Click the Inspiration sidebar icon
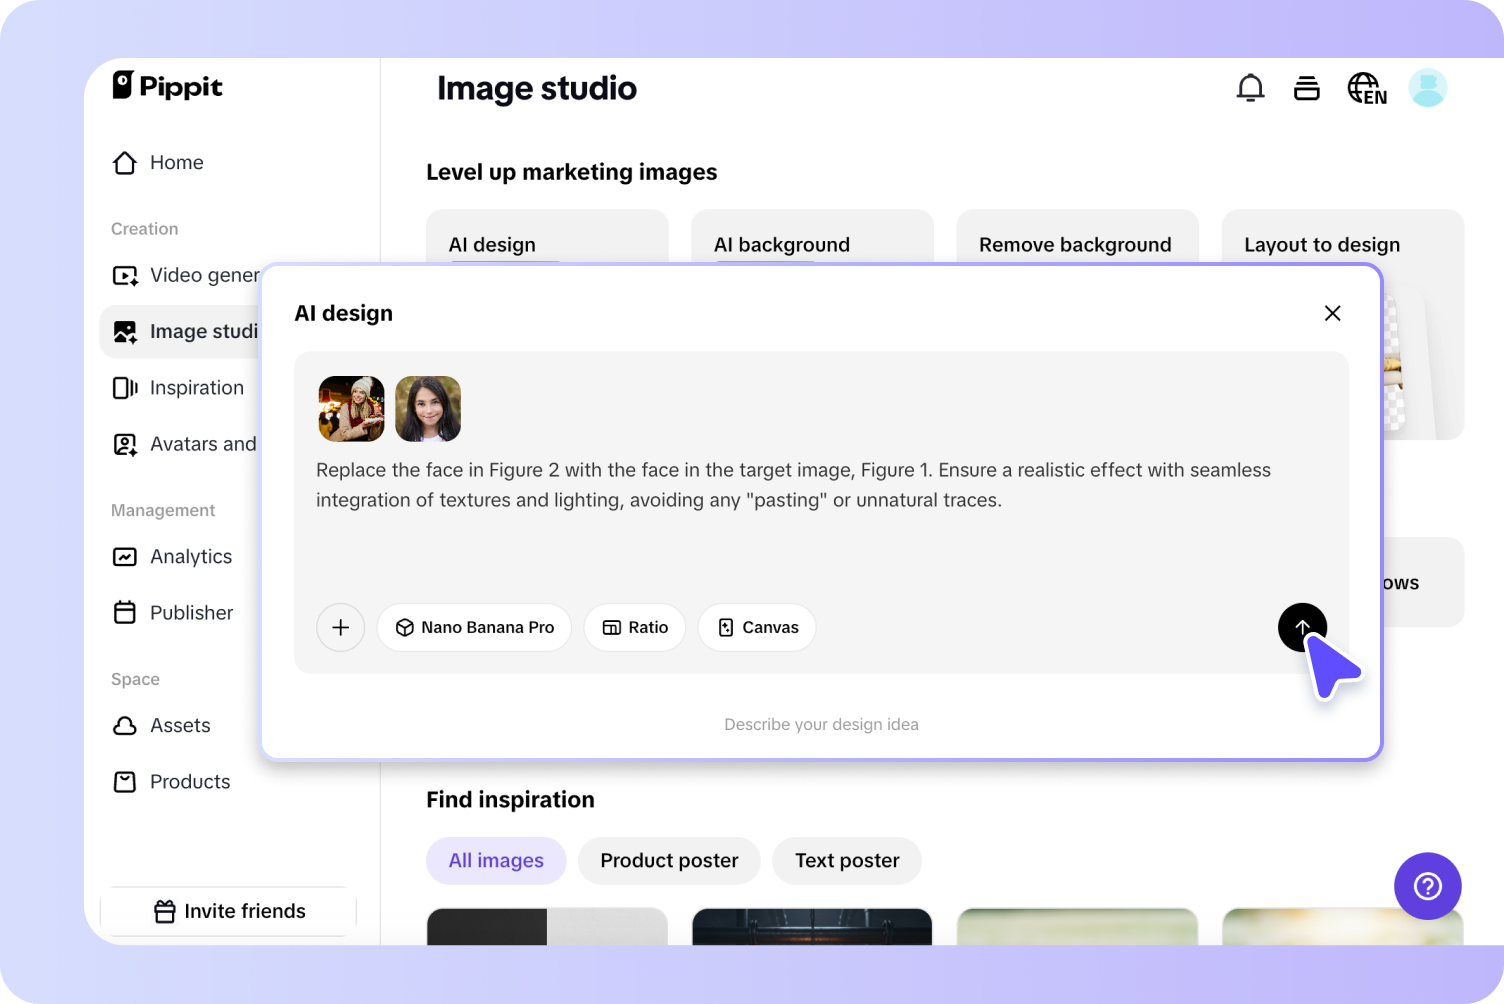1504x1004 pixels. [x=124, y=387]
